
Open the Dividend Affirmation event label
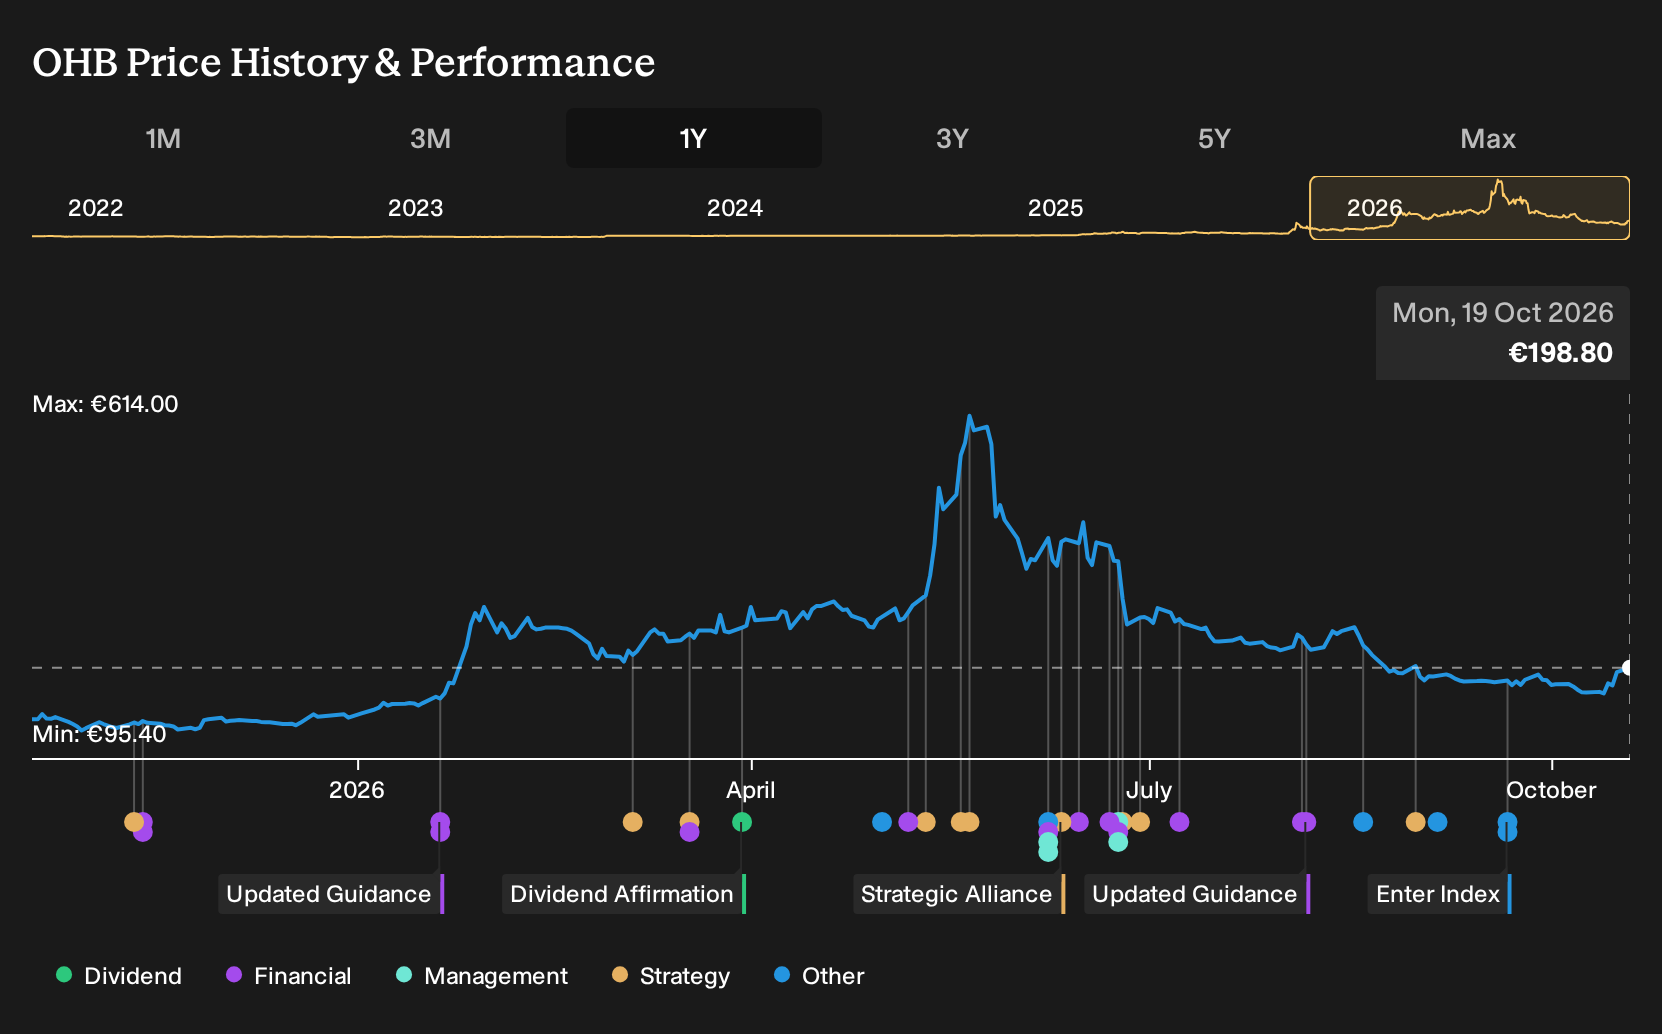624,894
